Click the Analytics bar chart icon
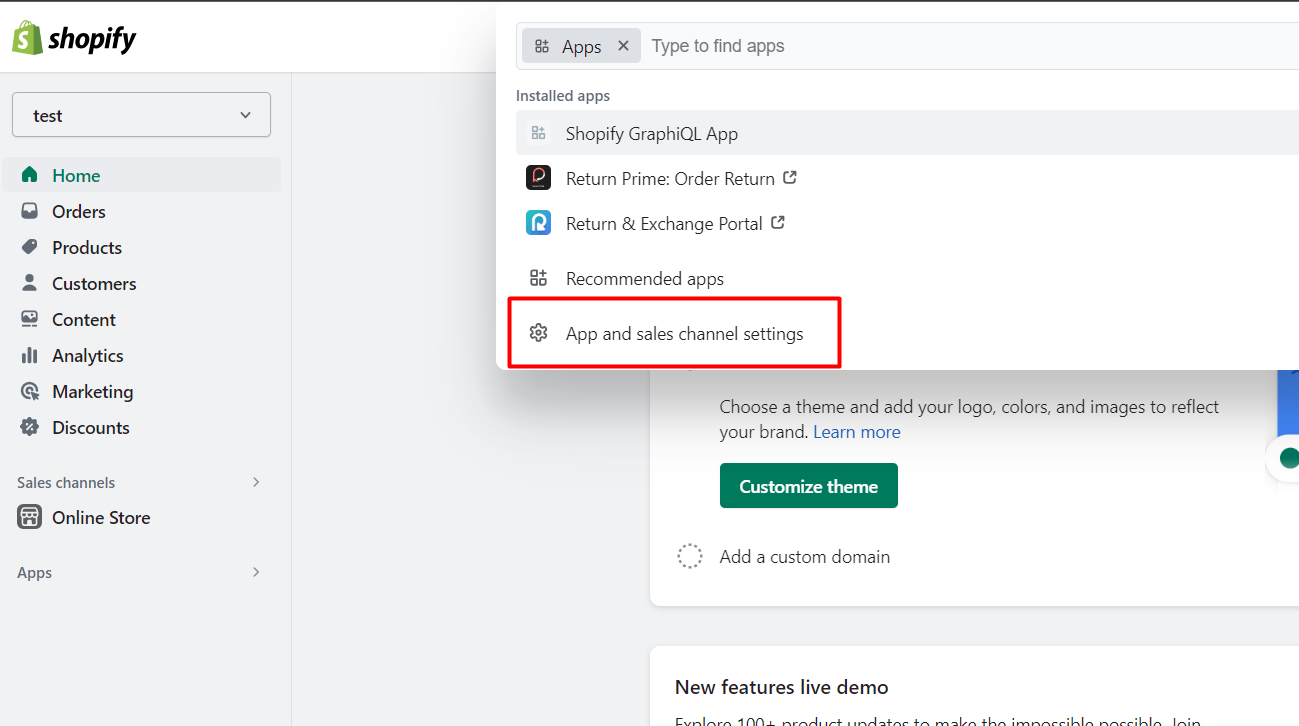 [30, 355]
